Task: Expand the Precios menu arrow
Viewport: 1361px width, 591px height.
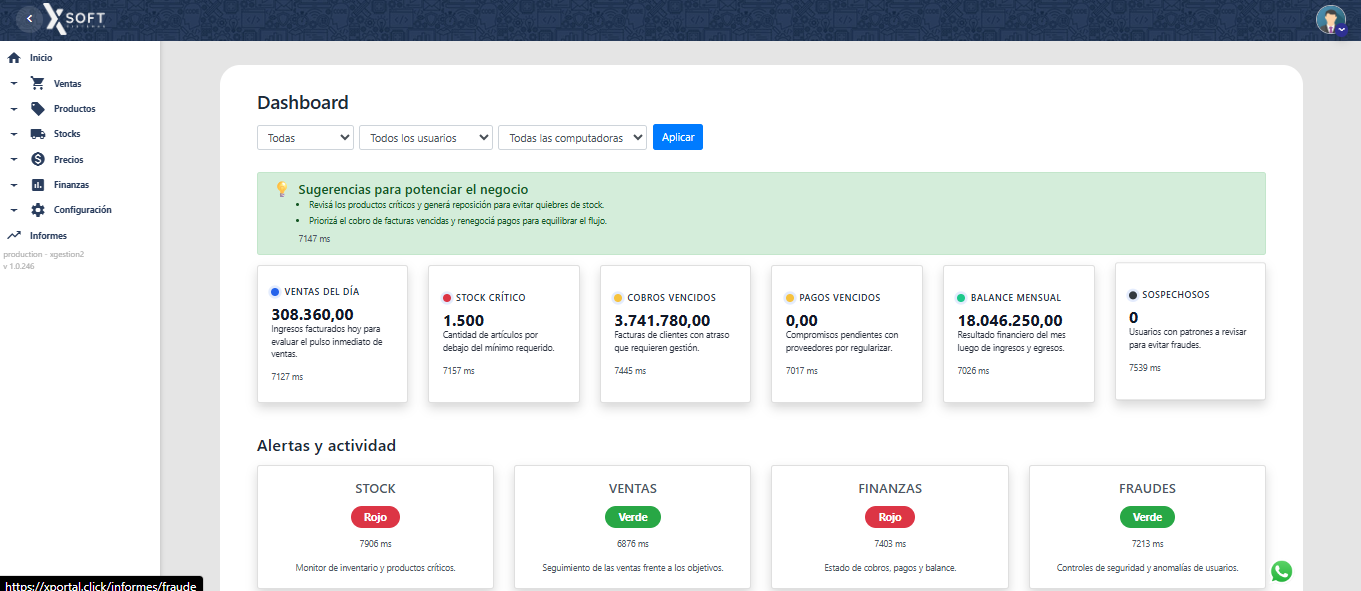Action: pyautogui.click(x=14, y=160)
